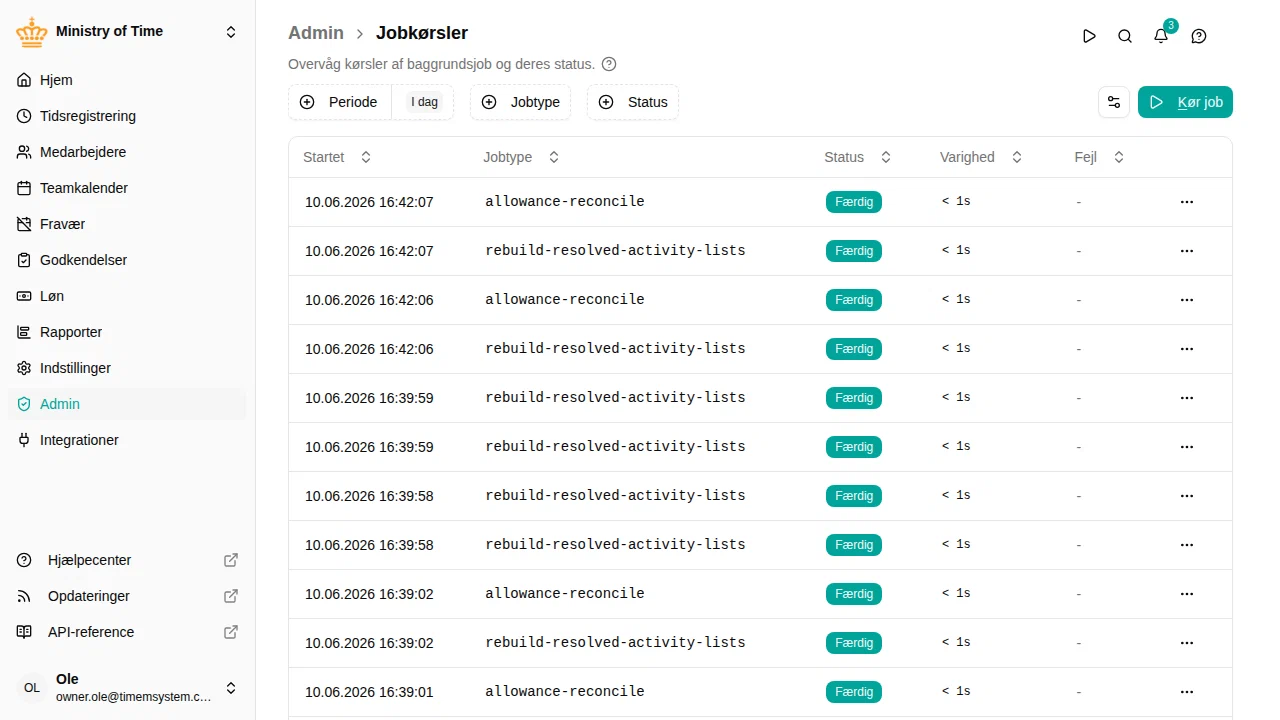Open row actions for 16:39:01 allowance-reconcile
This screenshot has width=1280, height=720.
[x=1187, y=692]
